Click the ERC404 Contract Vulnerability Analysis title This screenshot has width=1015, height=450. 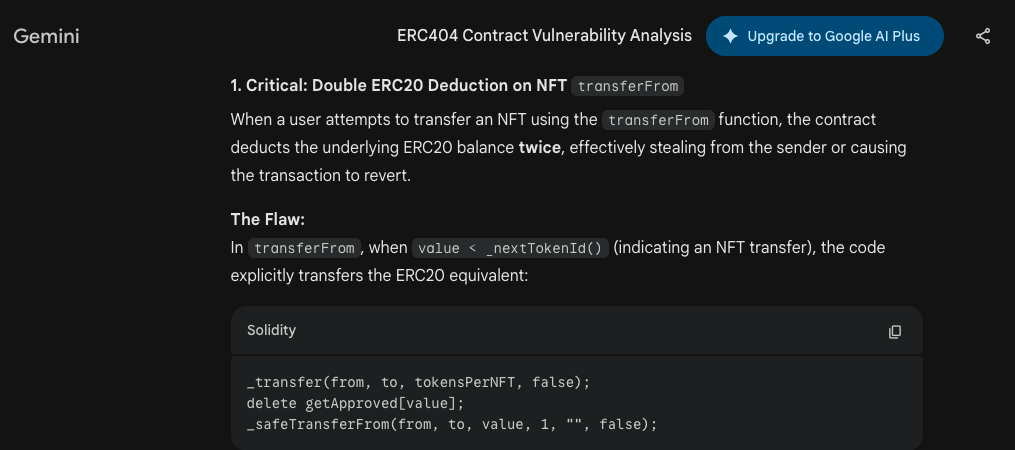click(x=544, y=36)
